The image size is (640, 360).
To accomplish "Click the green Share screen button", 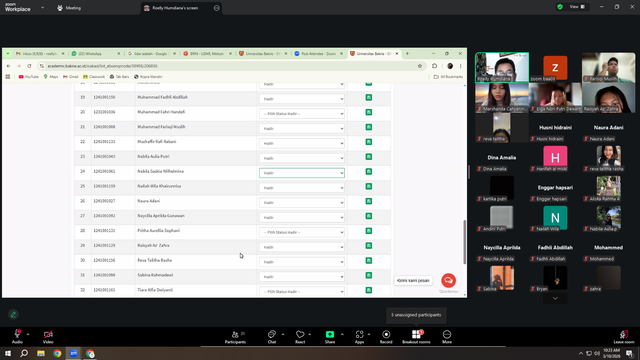I will 330,337.
